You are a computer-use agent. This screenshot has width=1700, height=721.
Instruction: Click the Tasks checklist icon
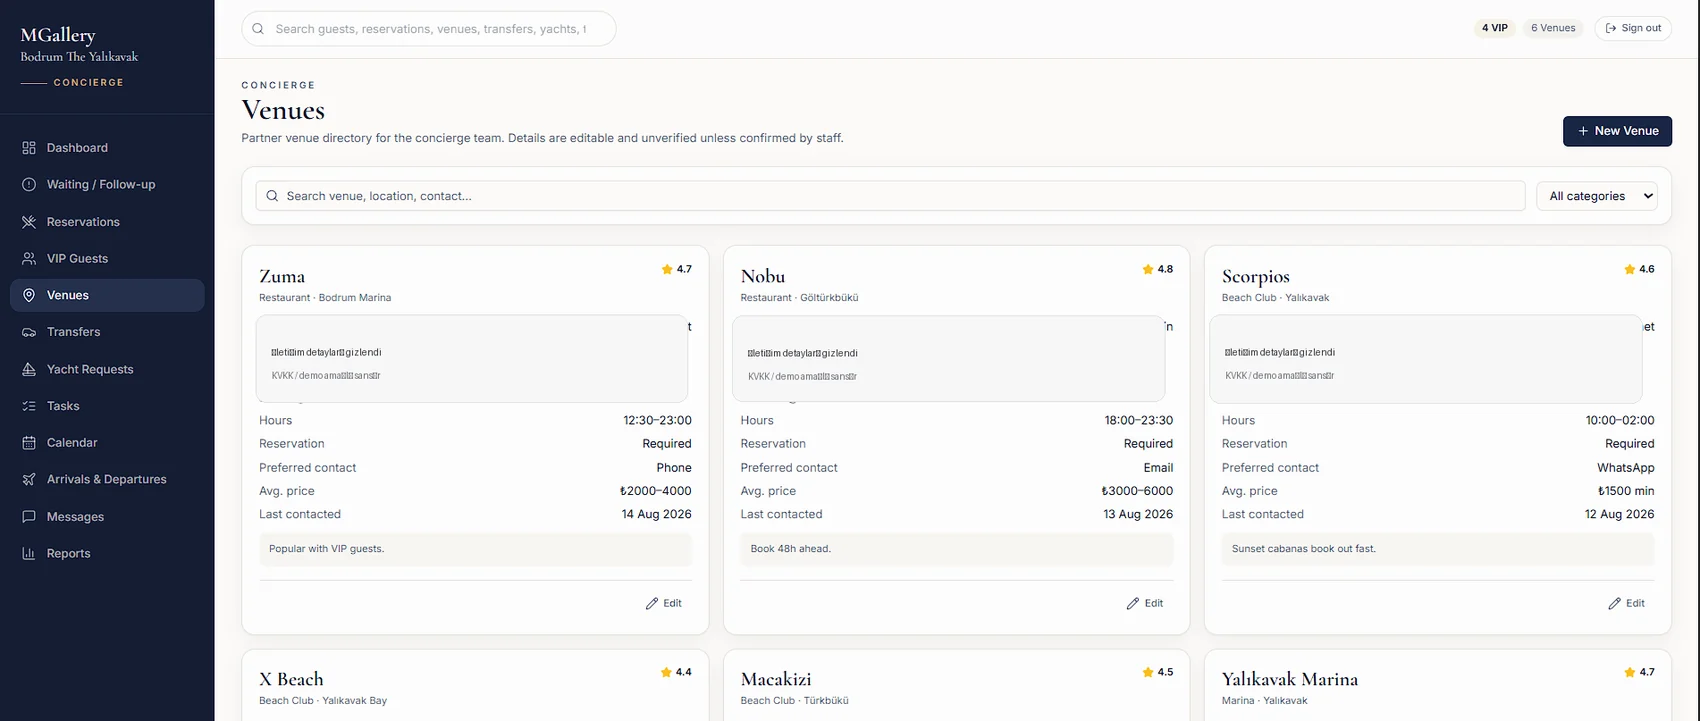29,406
